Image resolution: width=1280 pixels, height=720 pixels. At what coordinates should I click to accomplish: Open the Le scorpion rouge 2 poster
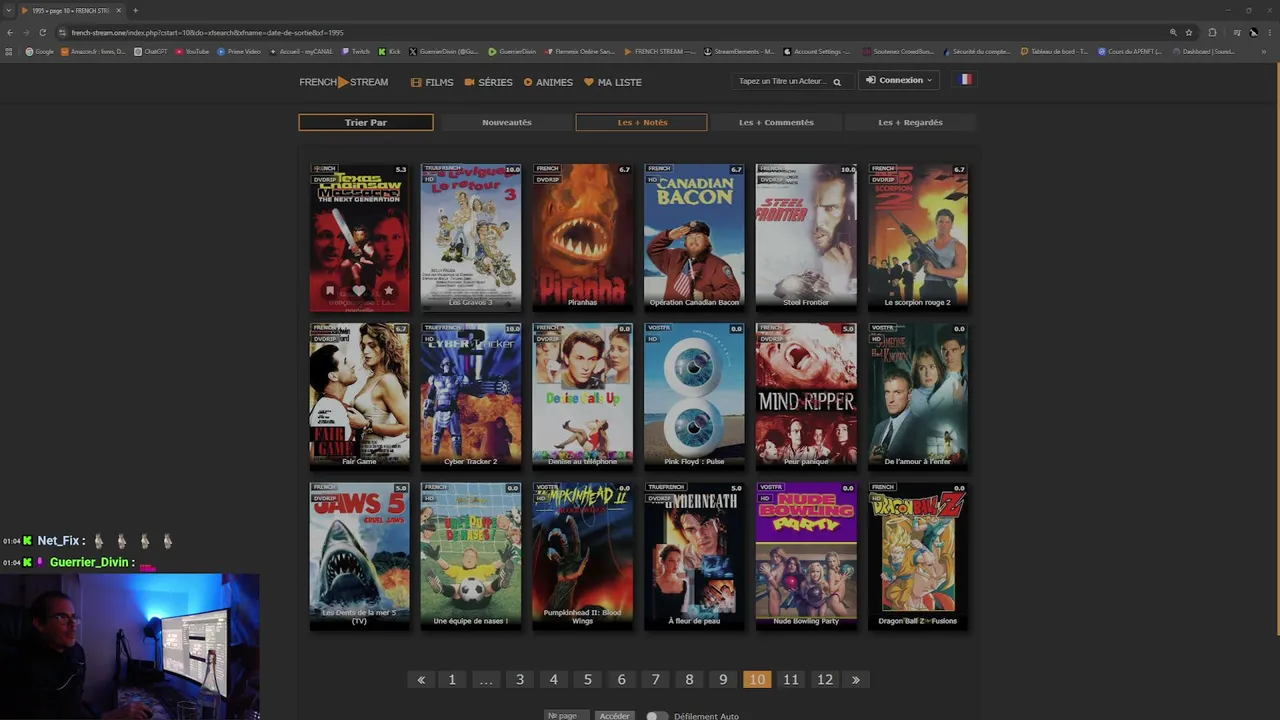(918, 237)
